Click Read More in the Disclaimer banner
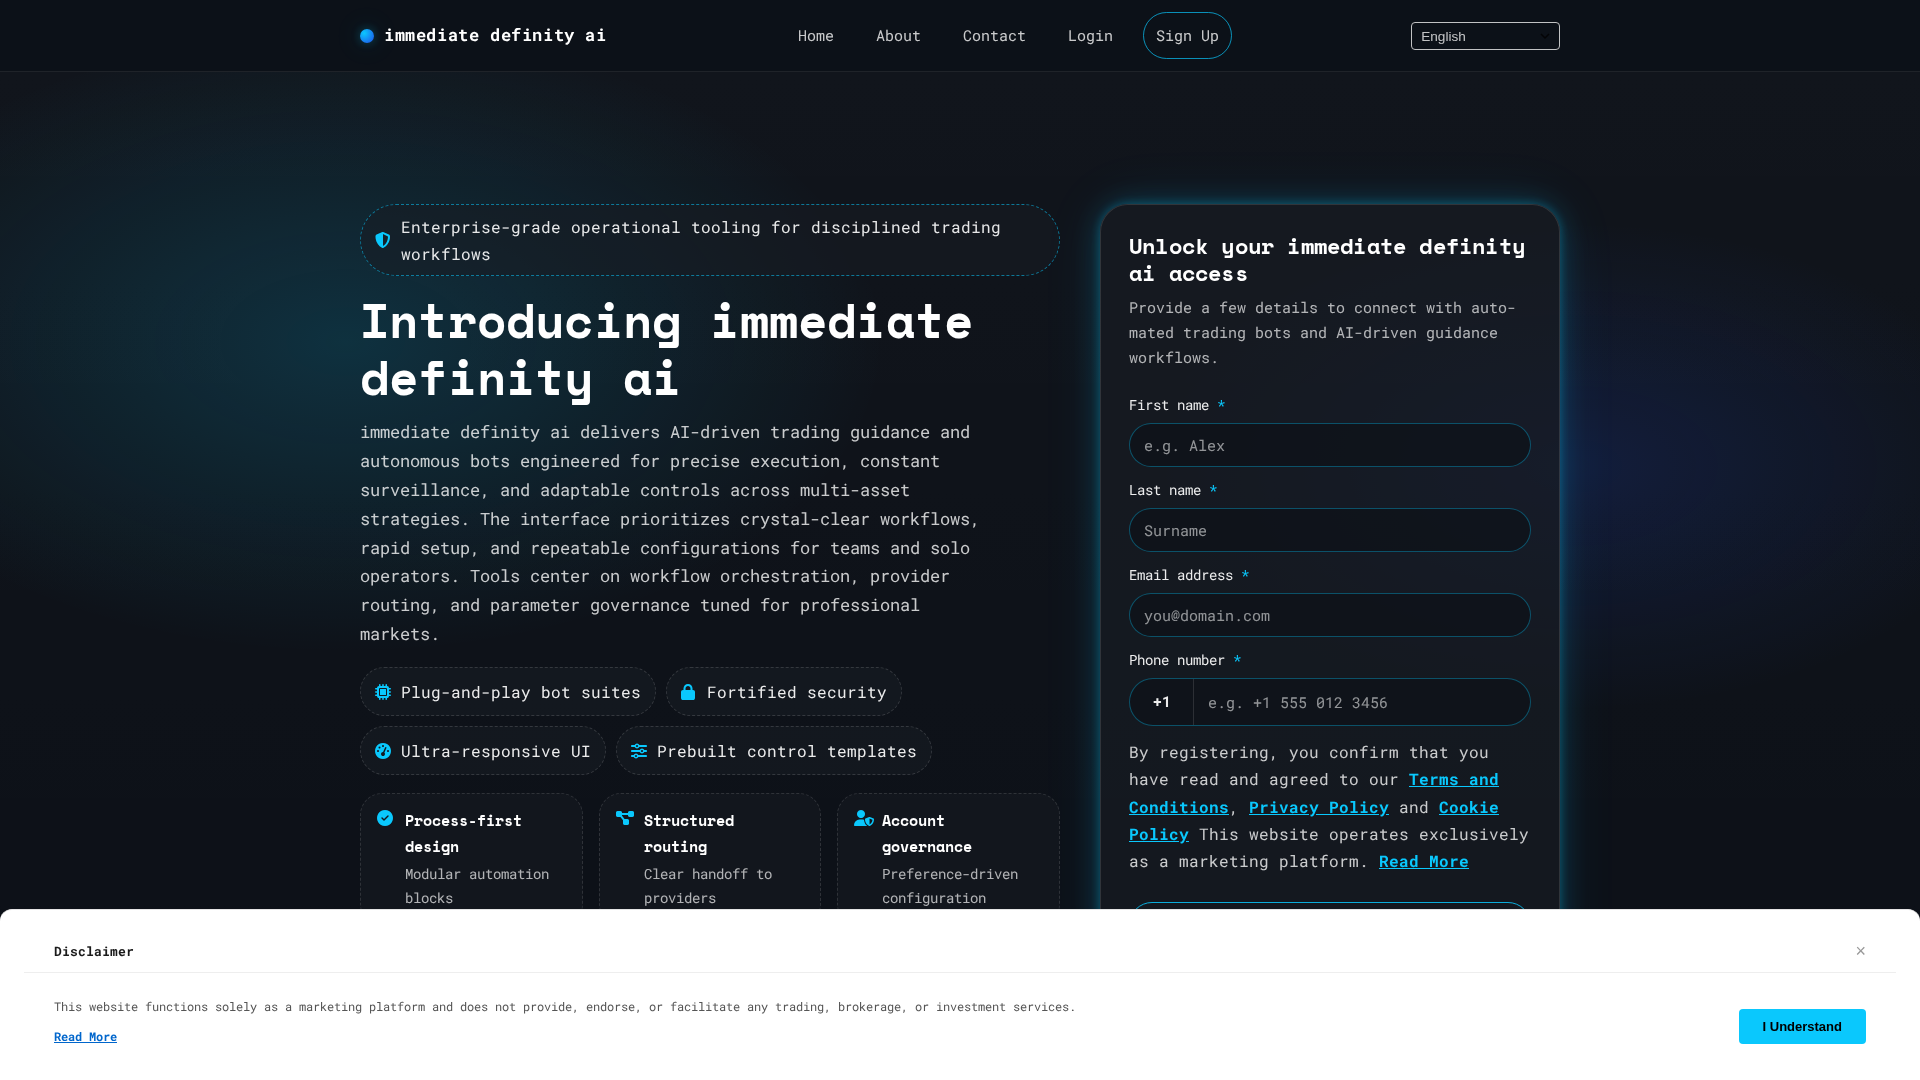This screenshot has width=1920, height=1080. (x=85, y=1037)
